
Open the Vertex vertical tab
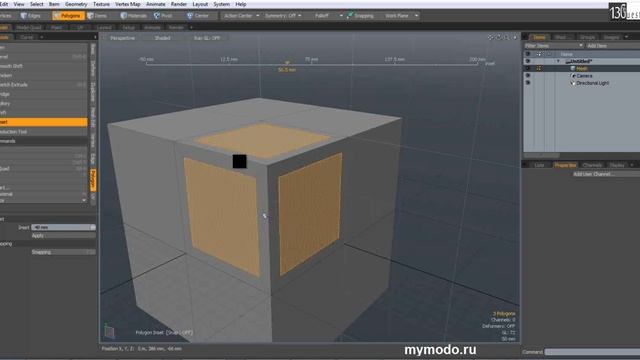(93, 140)
